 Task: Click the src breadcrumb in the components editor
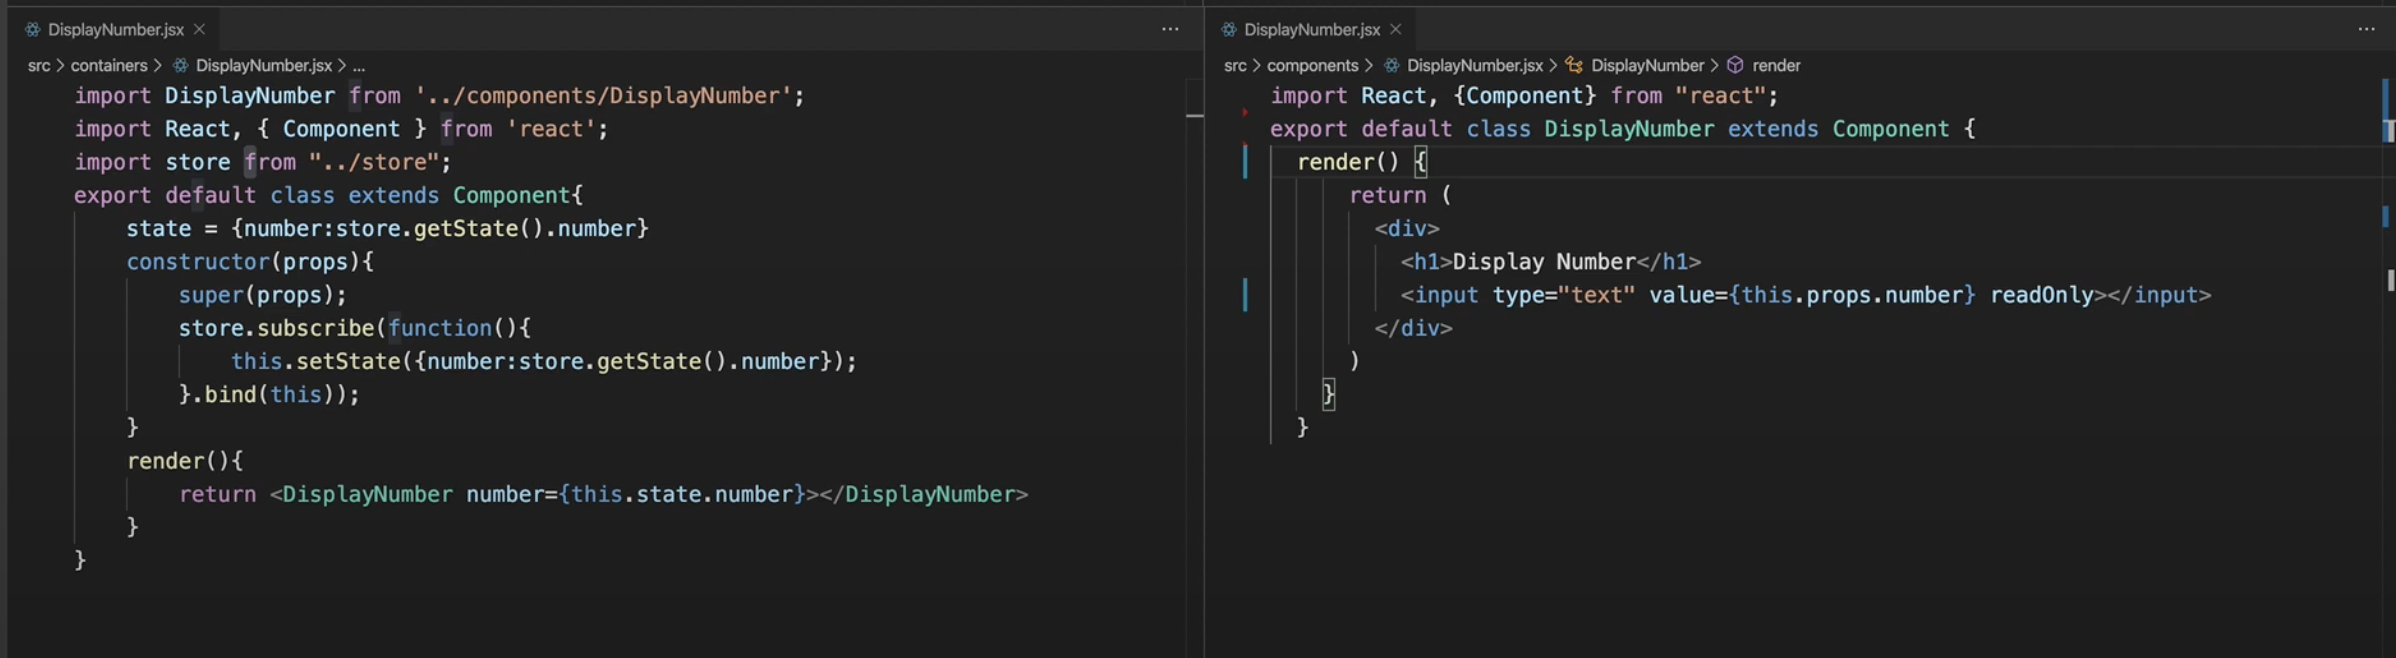(1235, 65)
